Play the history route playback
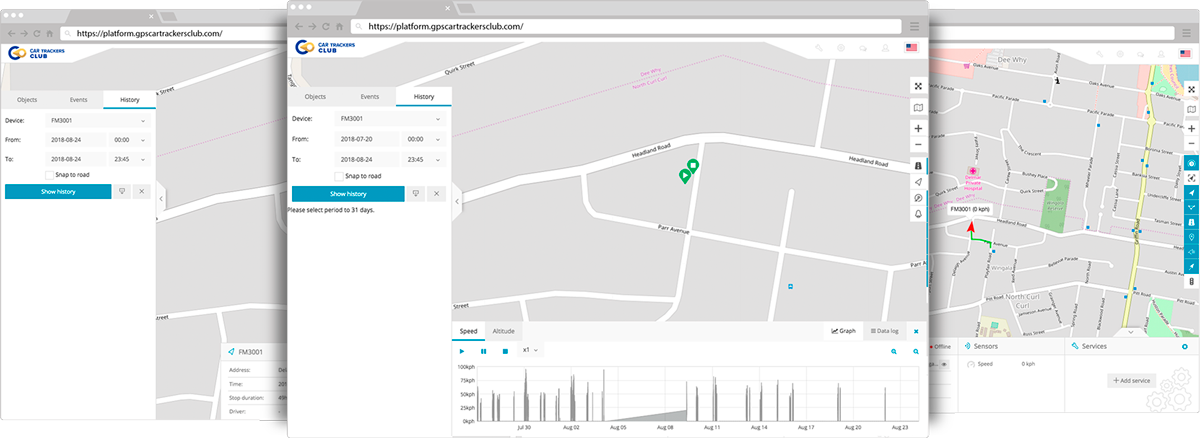Image resolution: width=1200 pixels, height=438 pixels. pos(462,351)
